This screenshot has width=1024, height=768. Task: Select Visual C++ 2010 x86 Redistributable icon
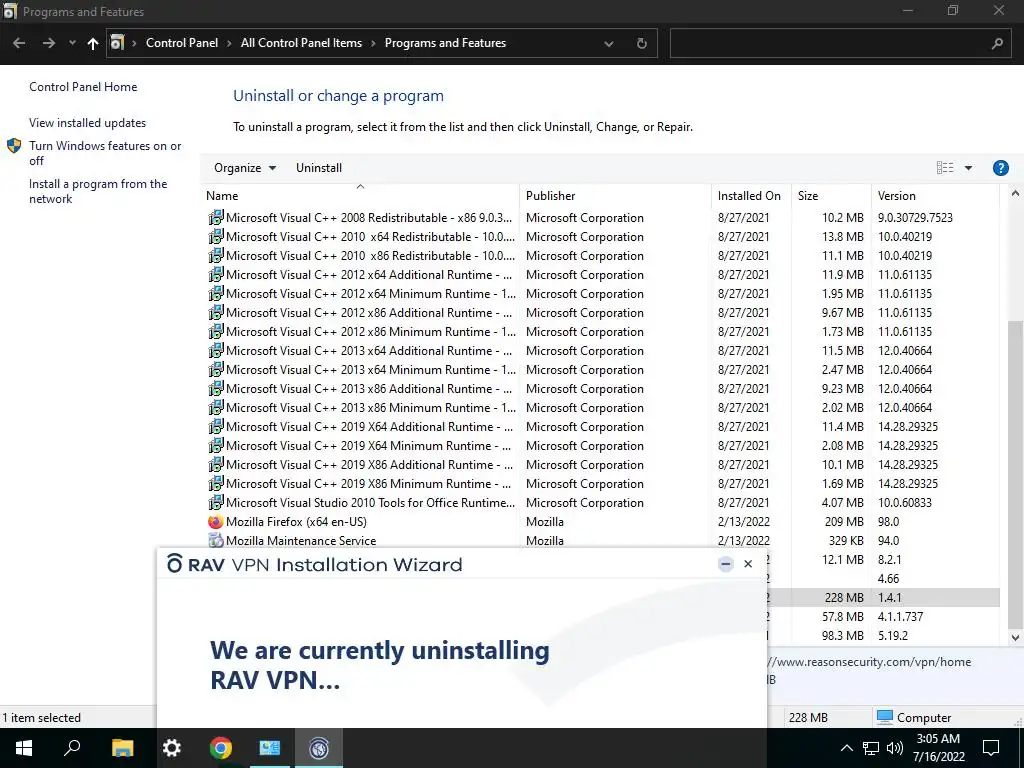pos(216,255)
